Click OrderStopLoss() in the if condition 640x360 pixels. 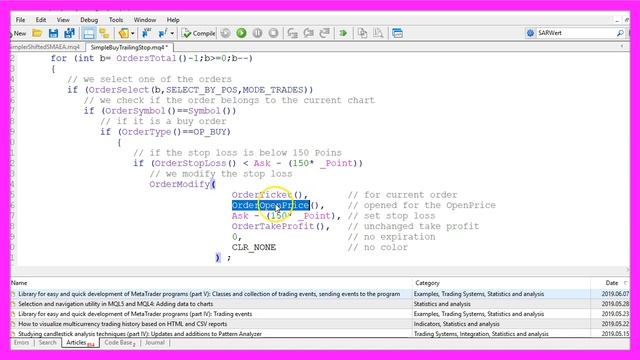point(196,163)
